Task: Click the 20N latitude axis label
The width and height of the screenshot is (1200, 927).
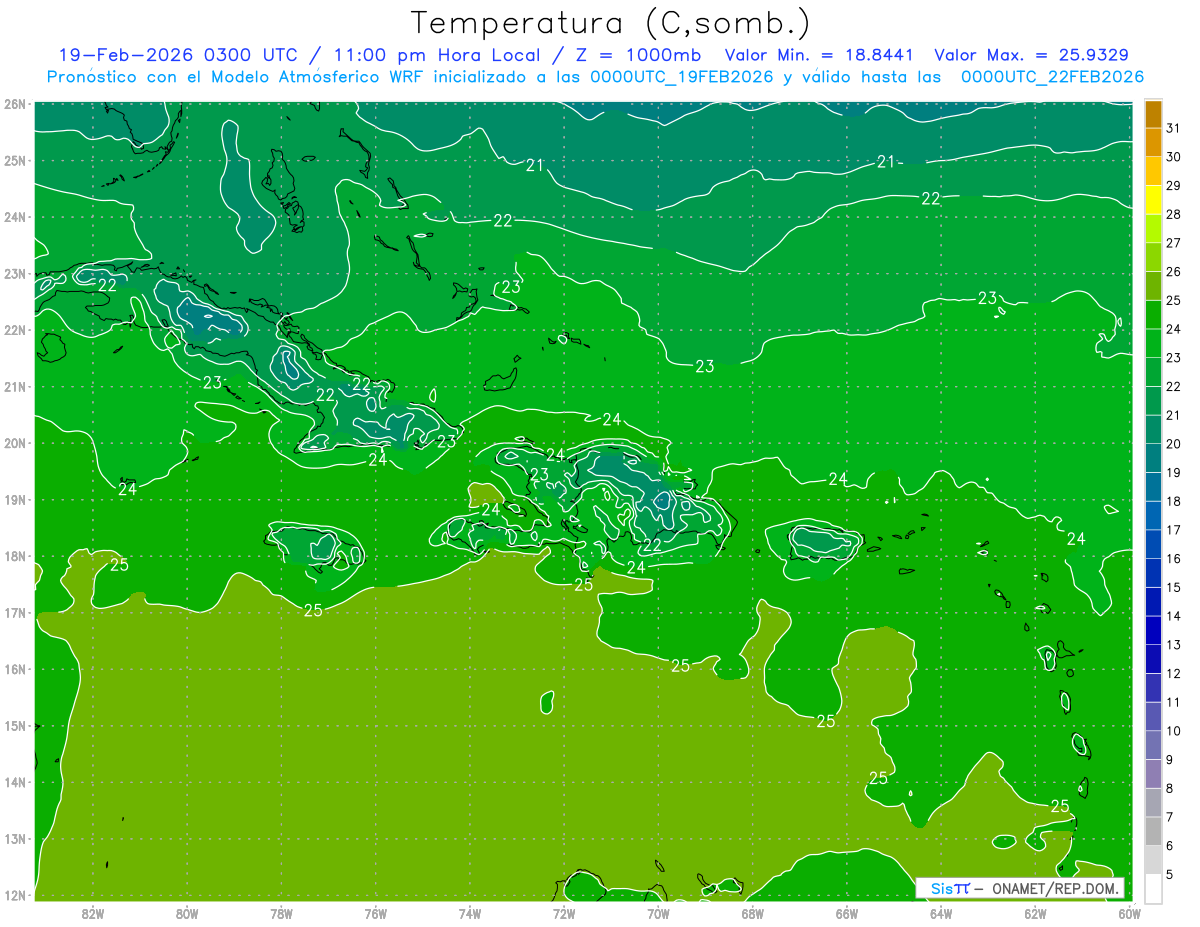Action: tap(14, 443)
